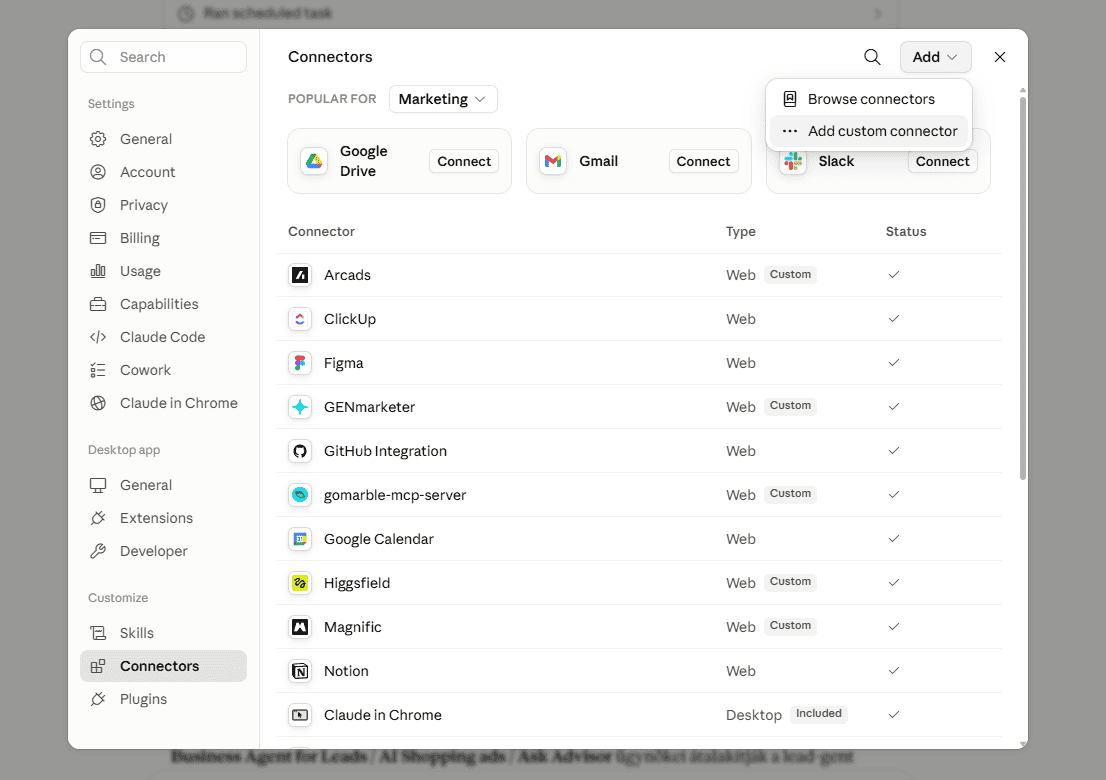
Task: Click the Connector column header
Action: coord(321,231)
